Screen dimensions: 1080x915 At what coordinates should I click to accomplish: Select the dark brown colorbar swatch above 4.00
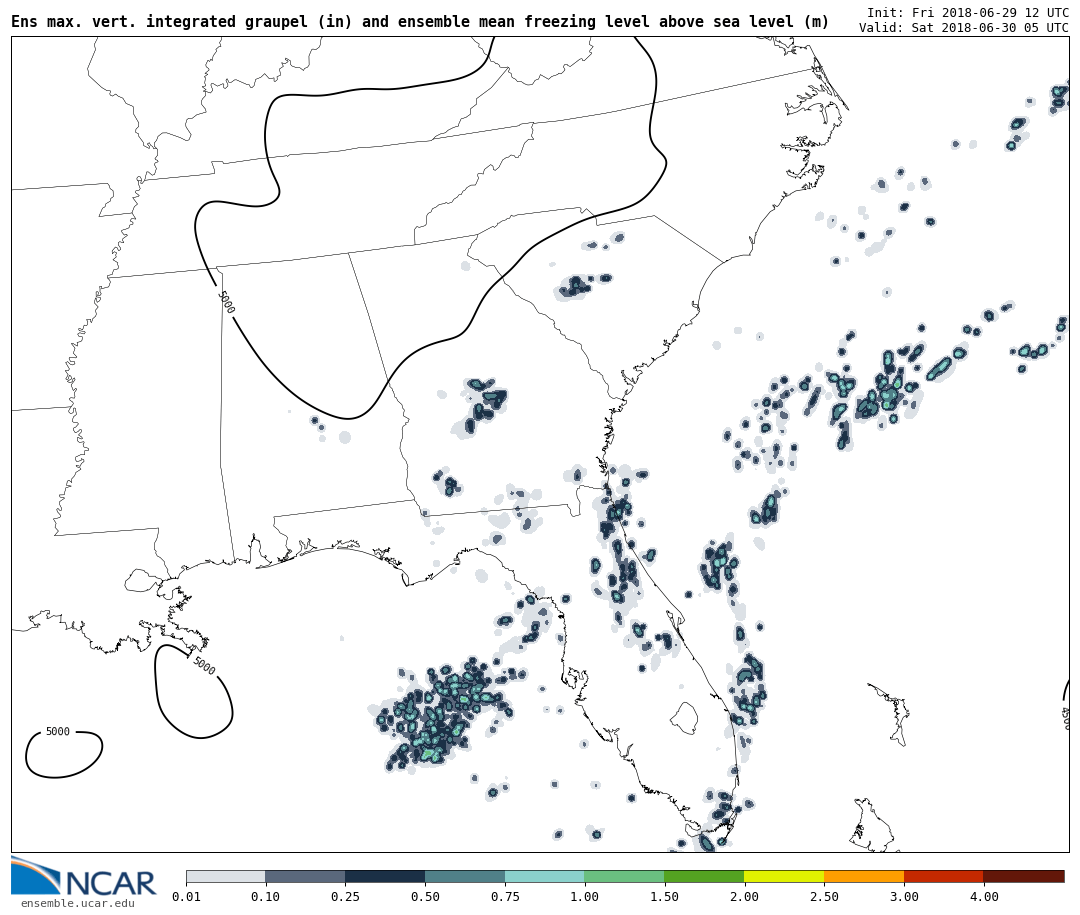(x=1024, y=876)
